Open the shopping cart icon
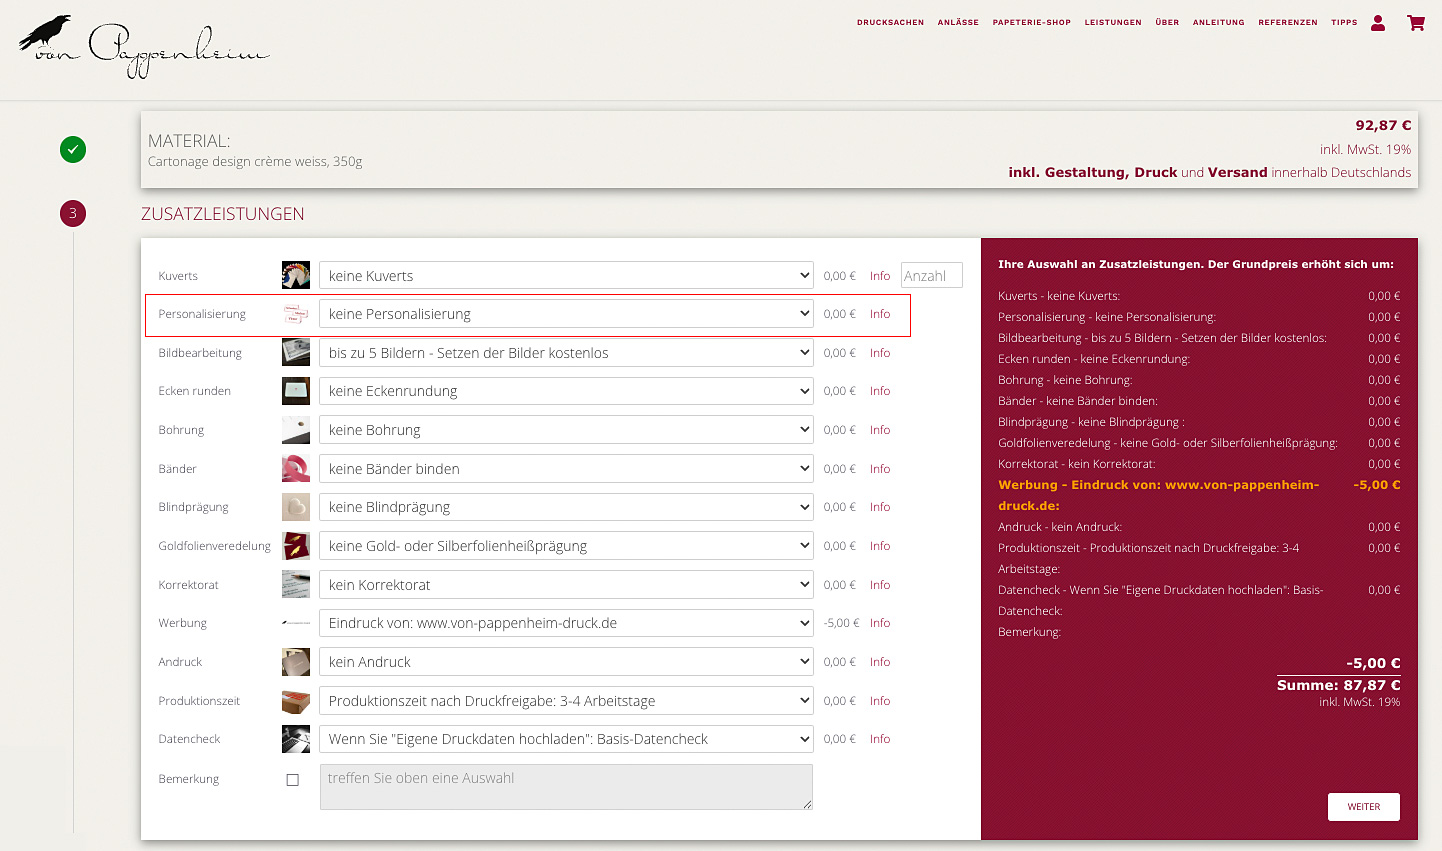1442x851 pixels. (1416, 23)
